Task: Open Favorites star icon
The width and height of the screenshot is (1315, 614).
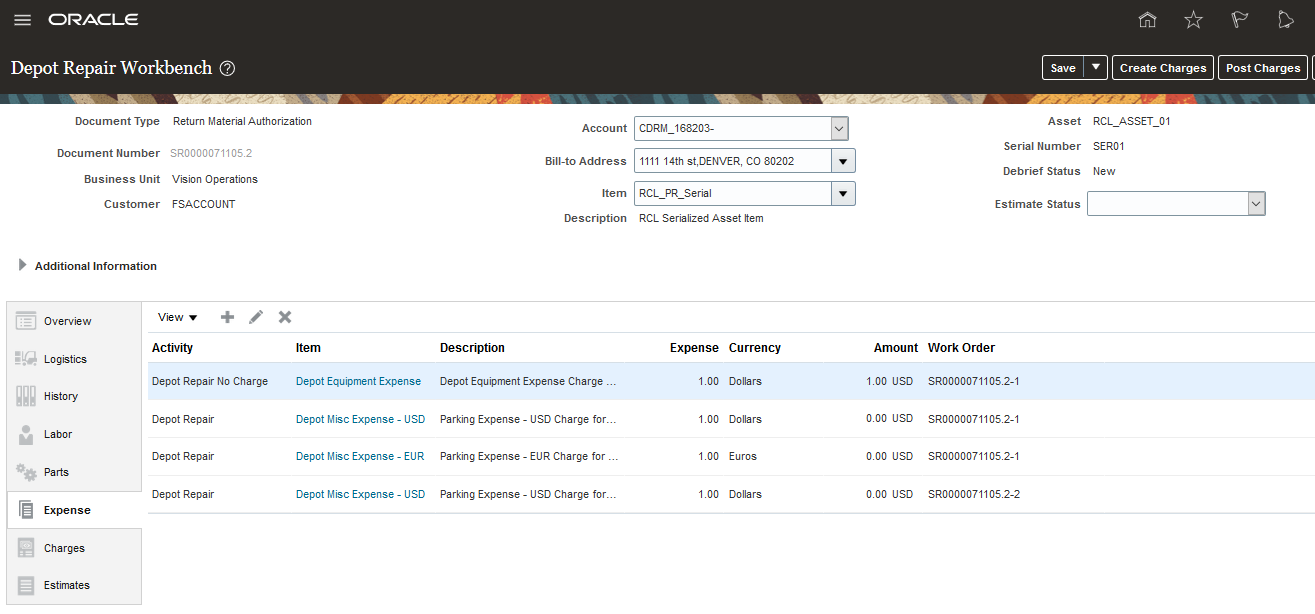Action: point(1193,20)
